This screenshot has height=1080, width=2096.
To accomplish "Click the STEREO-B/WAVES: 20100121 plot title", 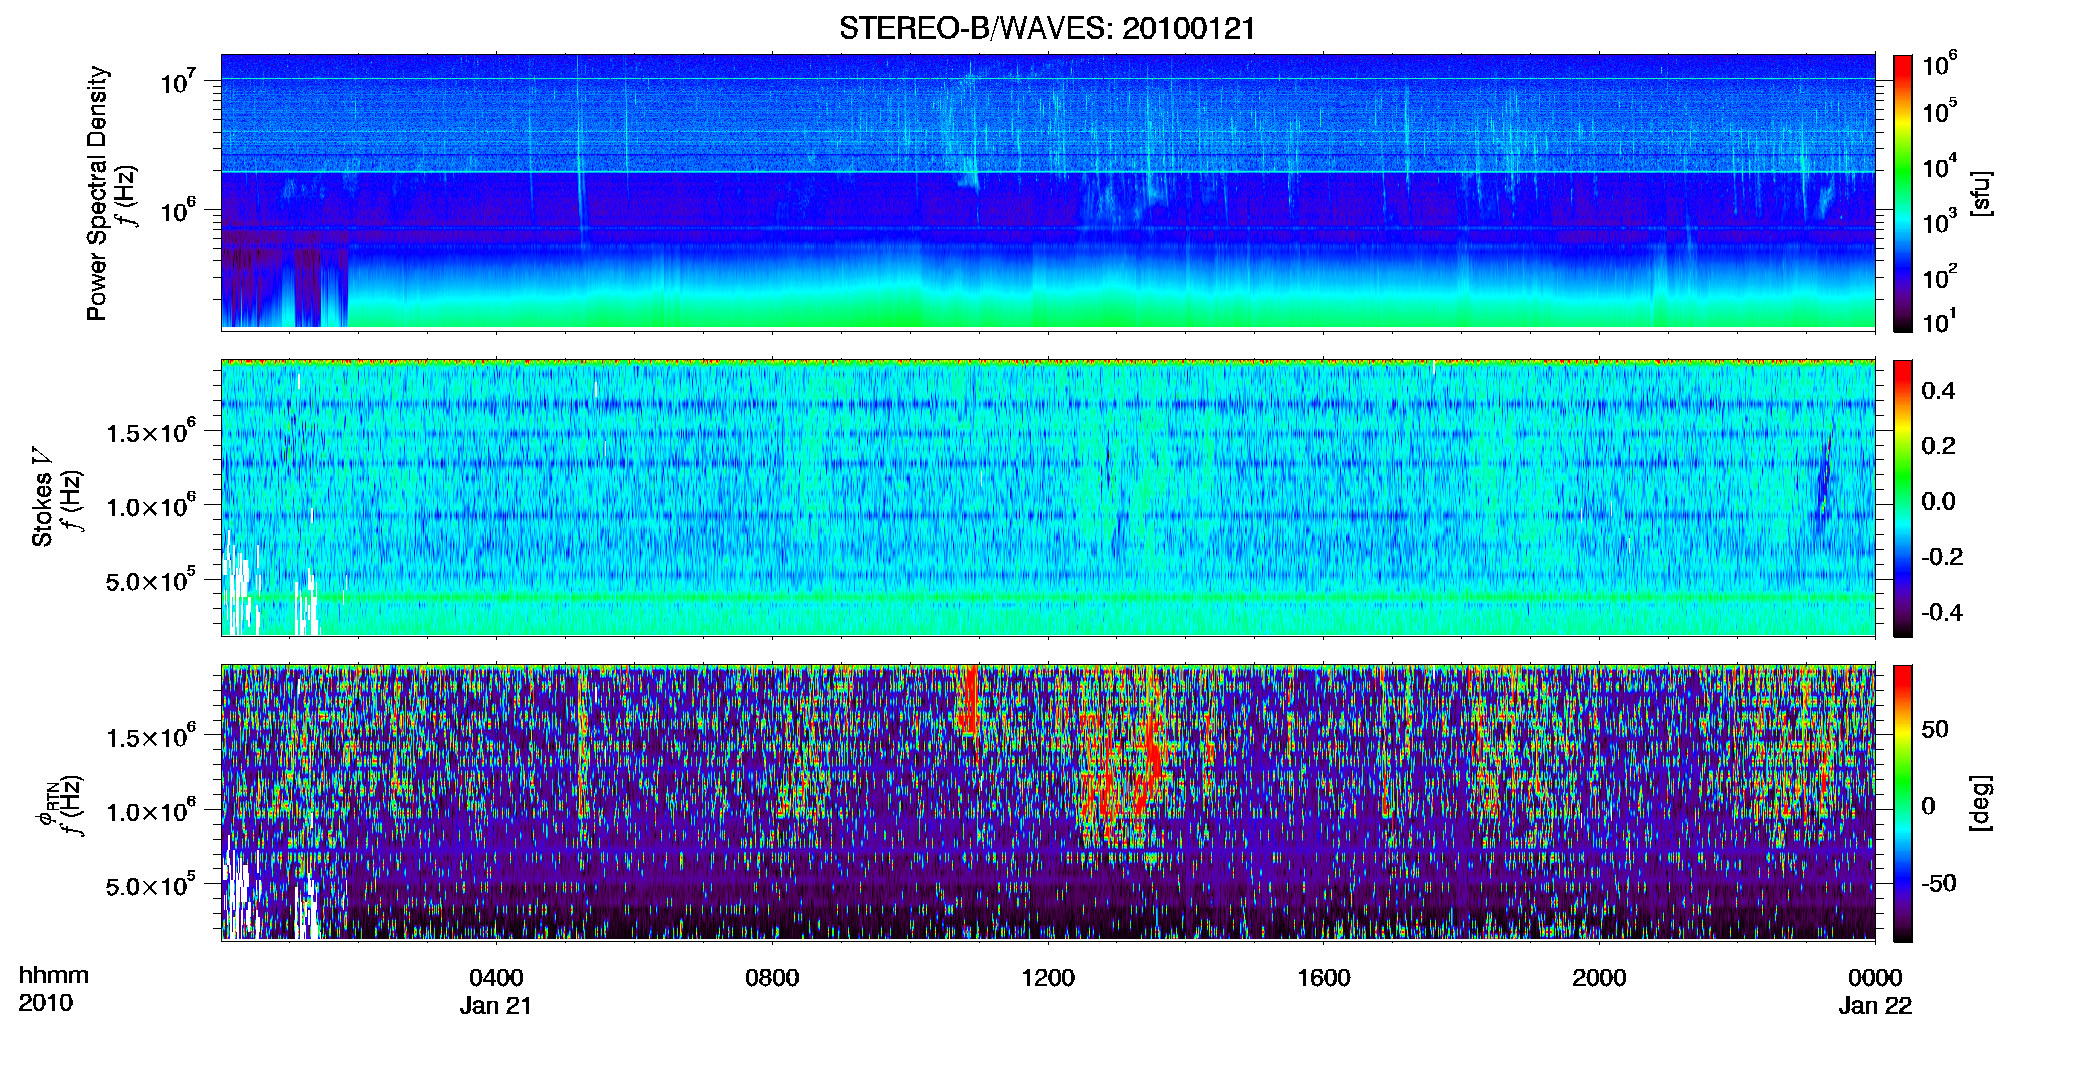I will [1047, 28].
